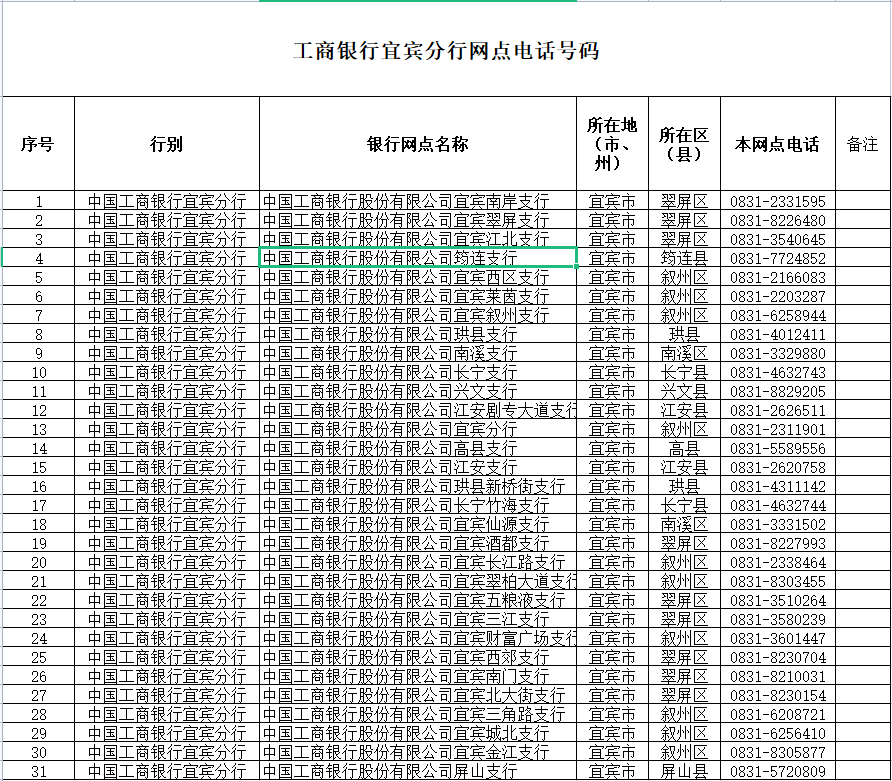
Task: Select phone number 0831-2331595
Action: pyautogui.click(x=778, y=201)
